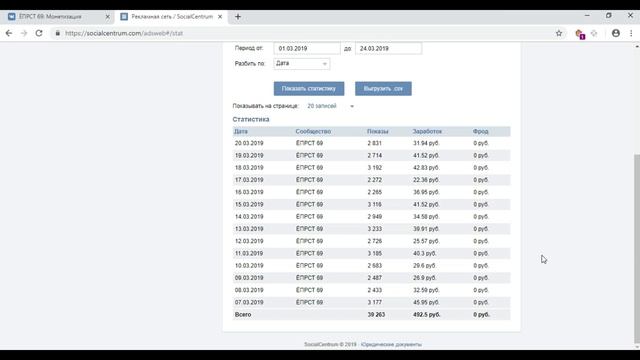Sort by the Показы column header

(378, 131)
